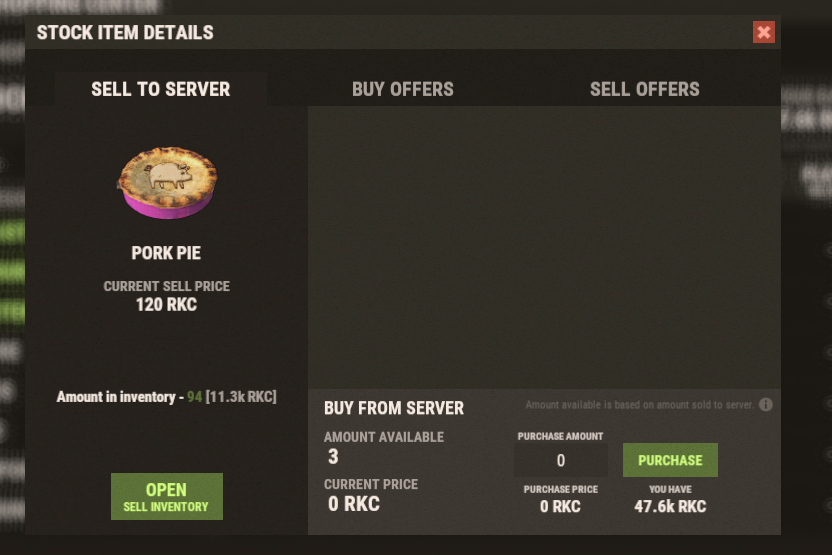Click the Purchase Price 0 RKC value
Viewport: 832px width, 555px height.
tap(560, 506)
